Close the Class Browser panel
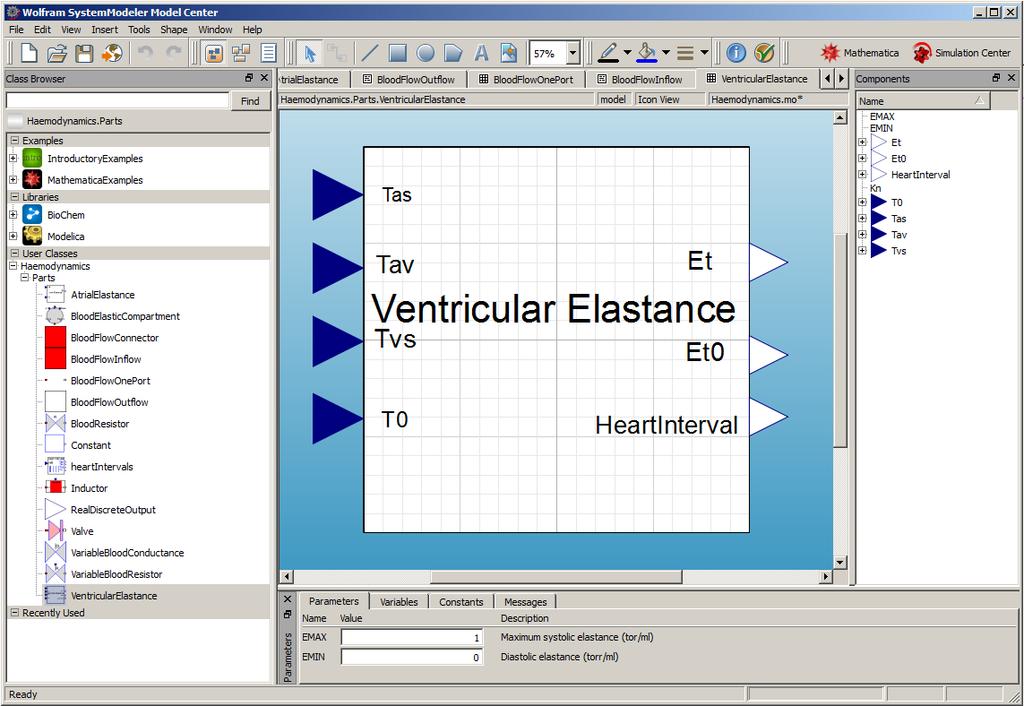The width and height of the screenshot is (1024, 706). [x=264, y=78]
